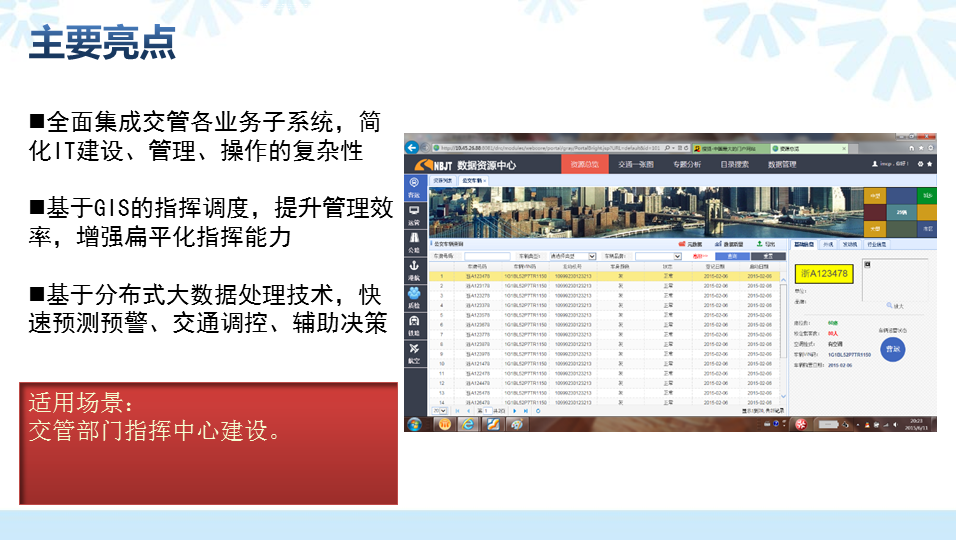Viewport: 960px width, 540px height.
Task: Click the browser tools gear icon
Action: pyautogui.click(x=931, y=148)
